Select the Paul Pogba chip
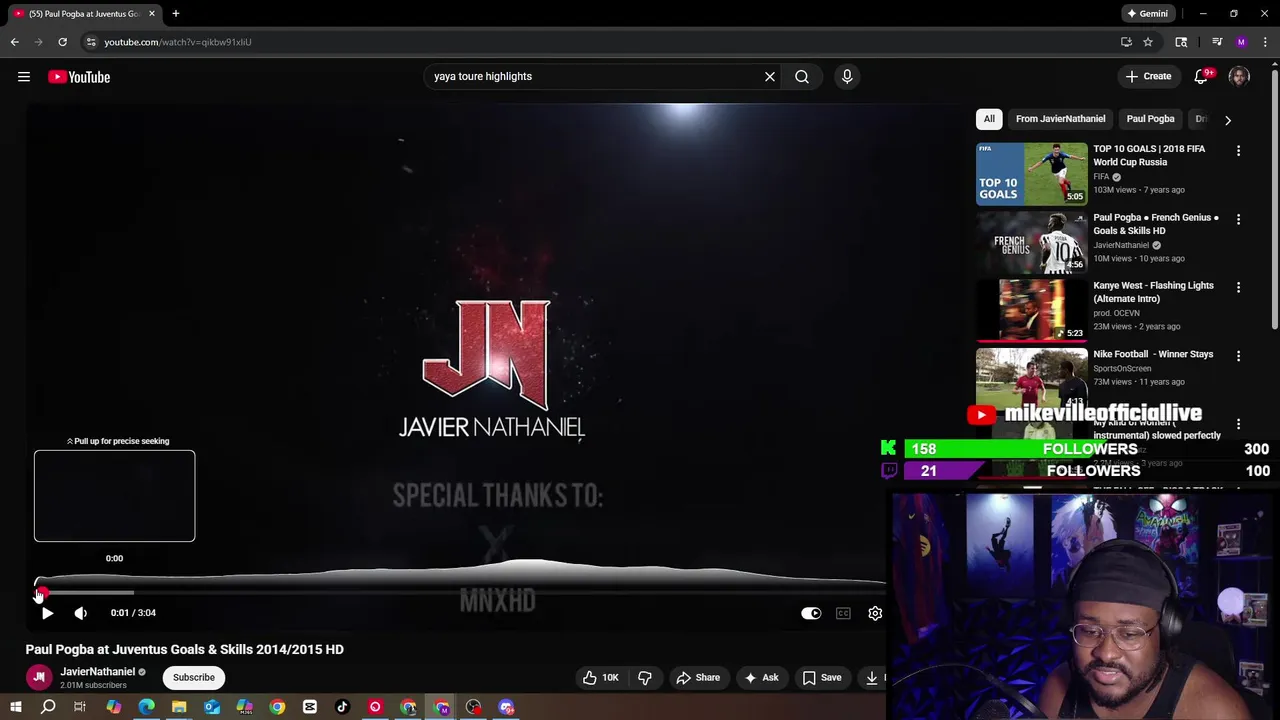Viewport: 1280px width, 720px height. 1150,119
